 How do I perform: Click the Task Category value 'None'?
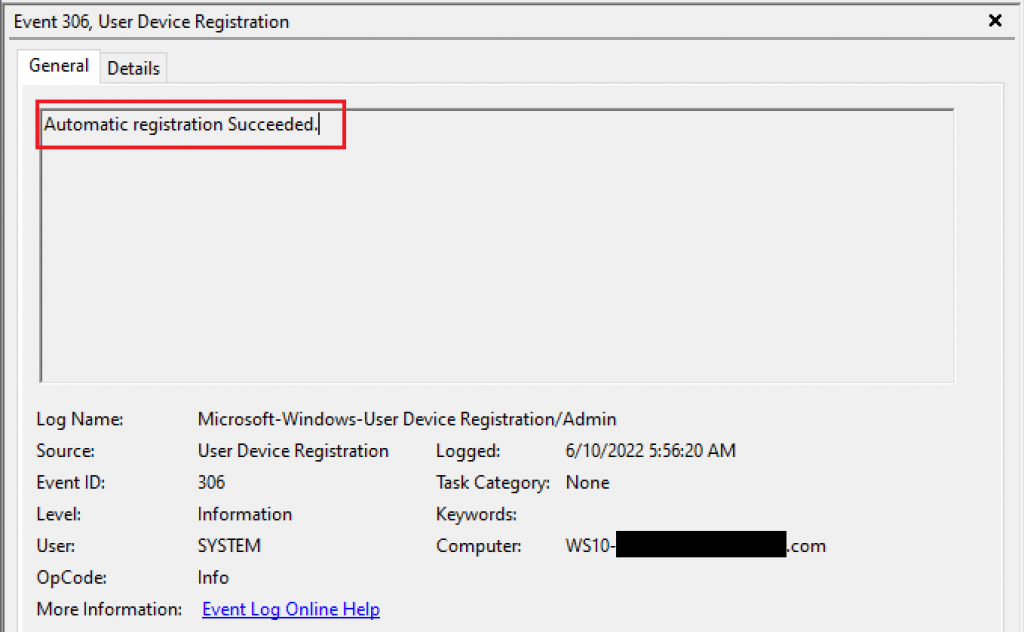point(587,482)
